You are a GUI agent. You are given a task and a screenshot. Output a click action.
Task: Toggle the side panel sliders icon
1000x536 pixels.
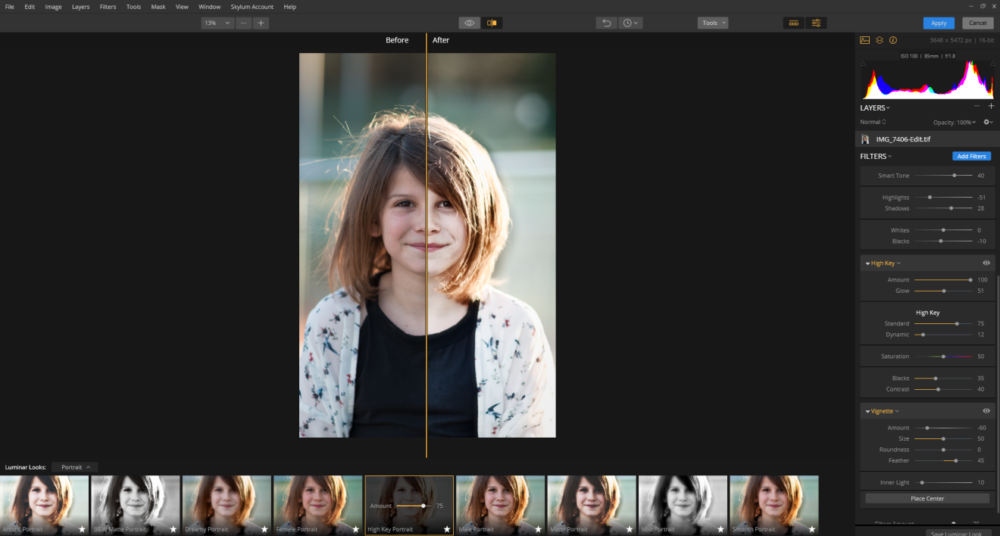(x=816, y=23)
